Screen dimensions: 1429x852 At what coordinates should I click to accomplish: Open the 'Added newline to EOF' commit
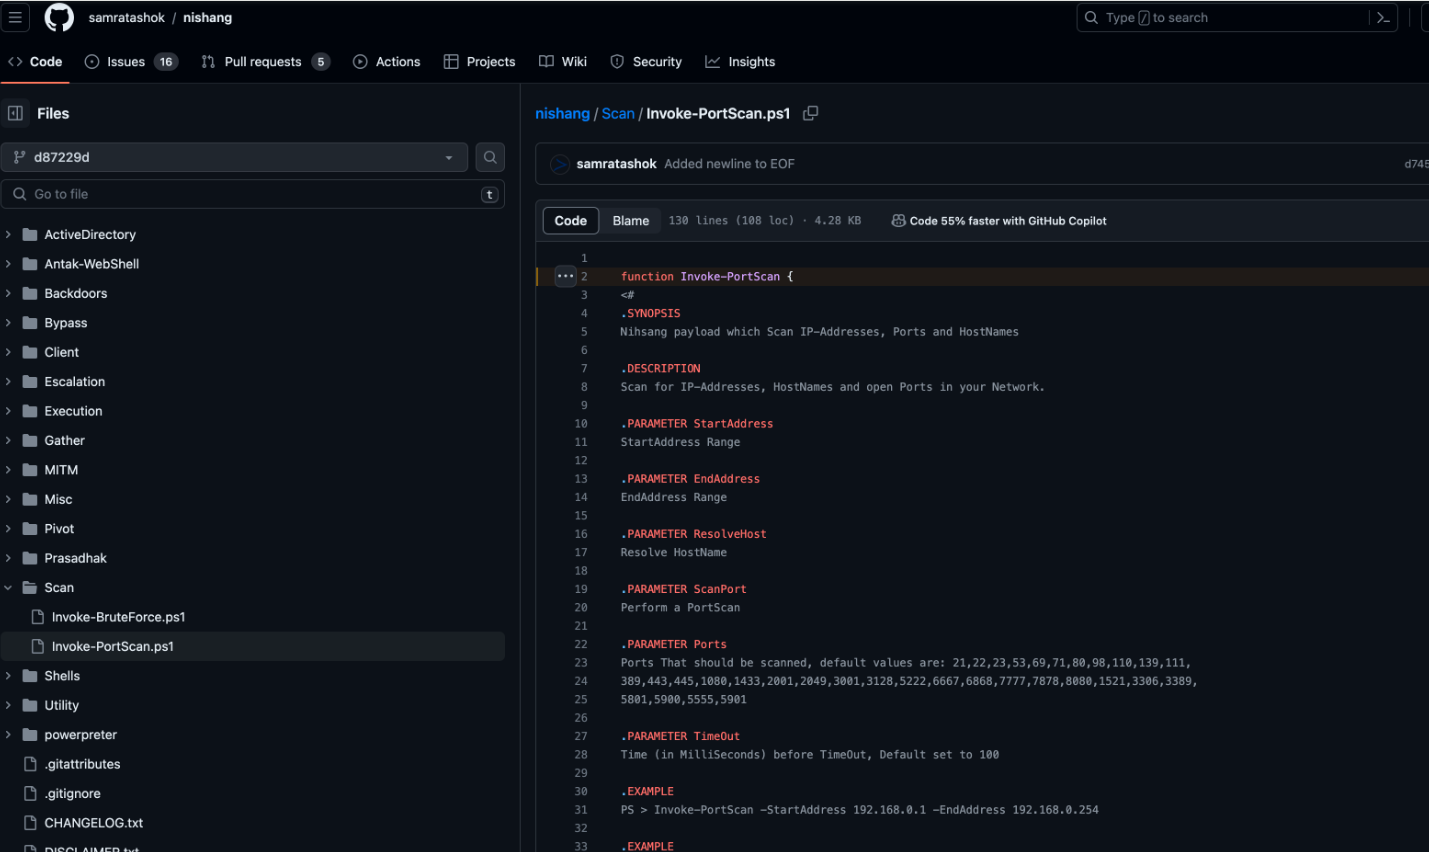(x=729, y=164)
